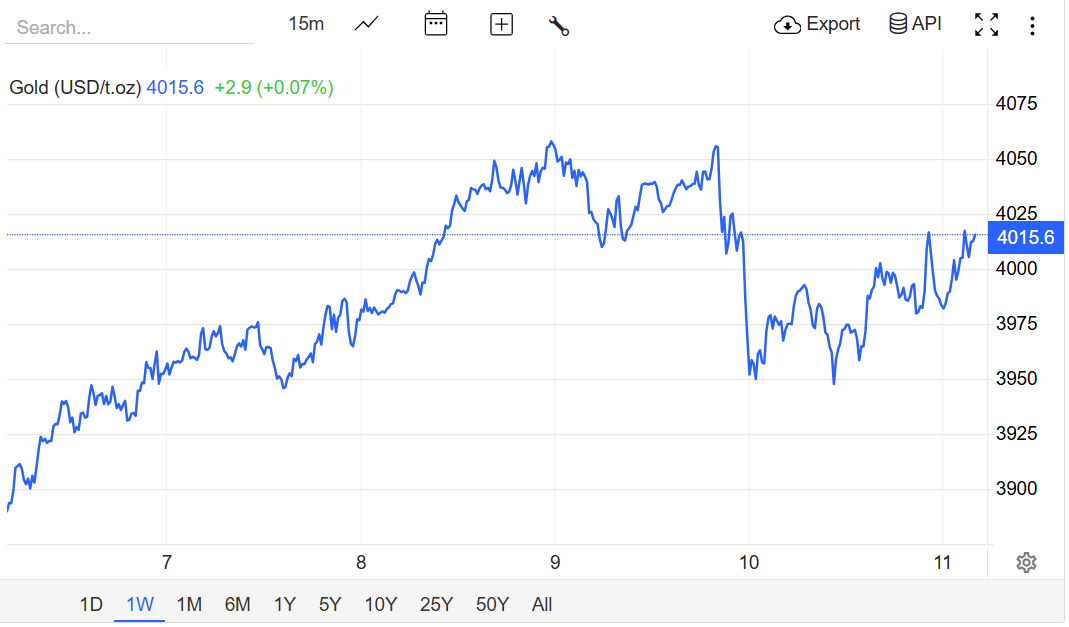Switch to the 1Y range
The image size is (1069, 627).
[x=285, y=604]
